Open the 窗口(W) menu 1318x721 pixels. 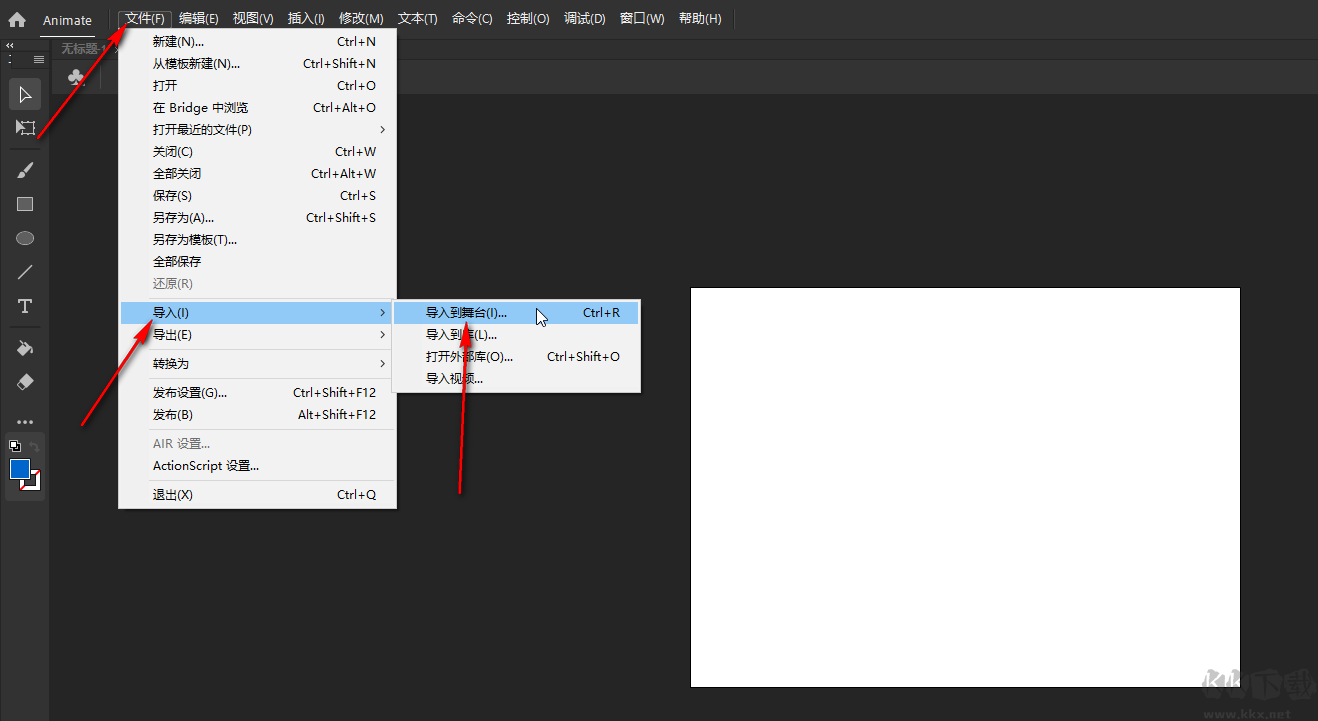(x=641, y=18)
